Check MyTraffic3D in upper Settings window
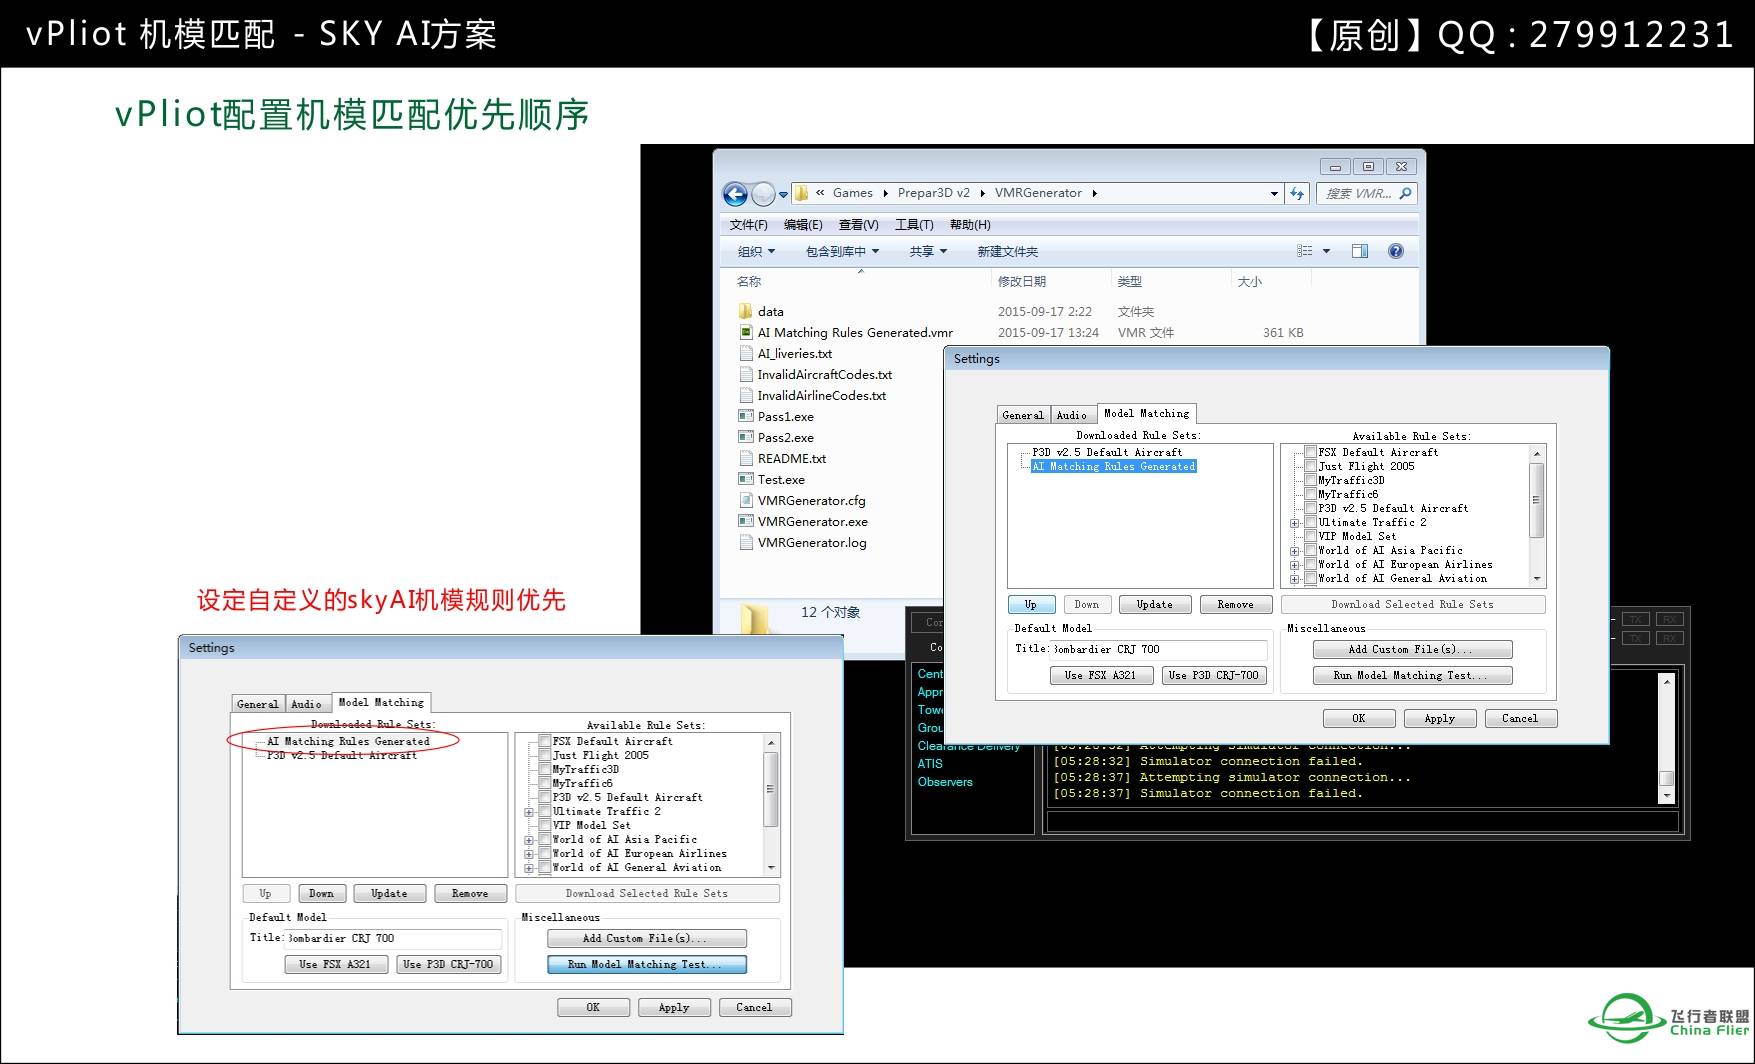Screen dimensions: 1755x1064 click(1310, 480)
